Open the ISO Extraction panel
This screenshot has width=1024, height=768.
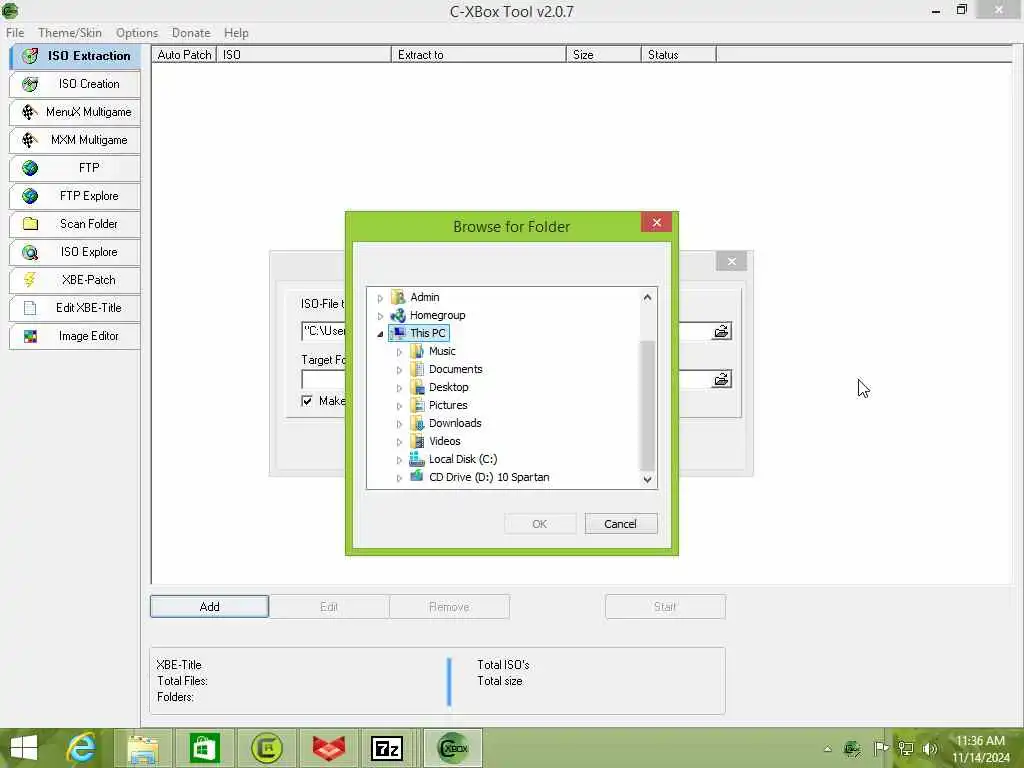(x=75, y=56)
